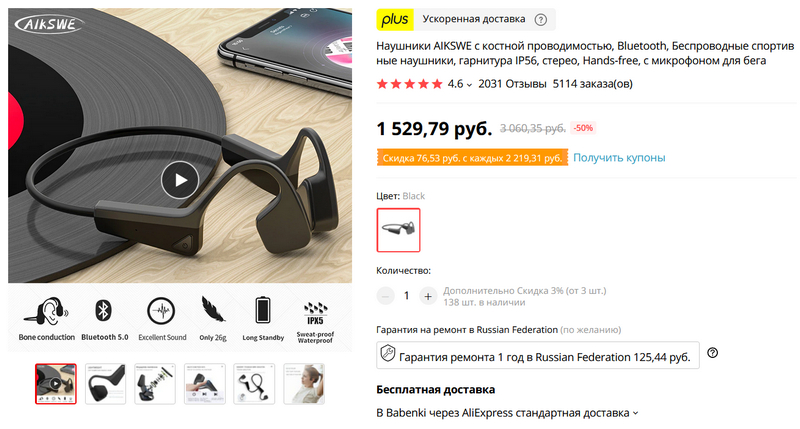Screen dimensions: 800x429
Task: Click the help icon beside the repair warranty
Action: (x=712, y=352)
